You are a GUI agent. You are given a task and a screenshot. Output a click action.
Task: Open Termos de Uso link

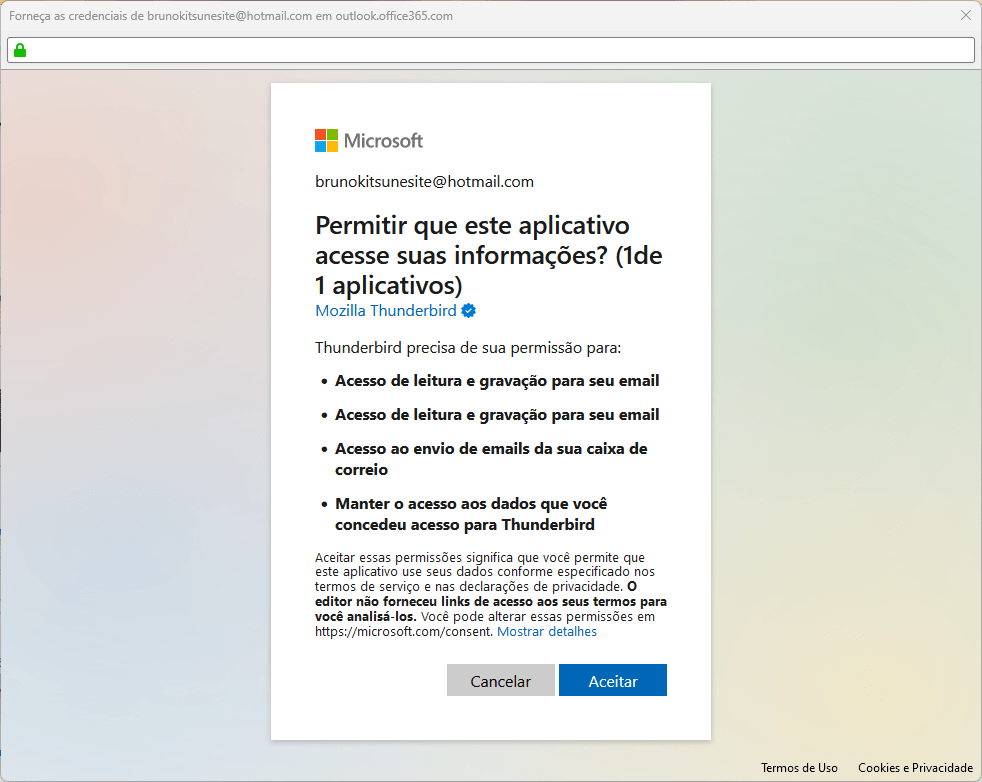tap(799, 768)
